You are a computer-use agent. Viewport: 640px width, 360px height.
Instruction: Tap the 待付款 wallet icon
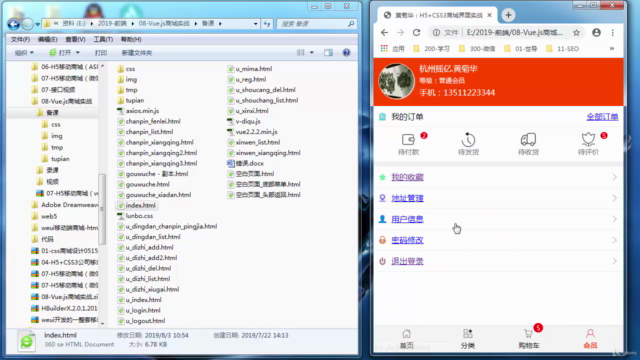tap(408, 140)
